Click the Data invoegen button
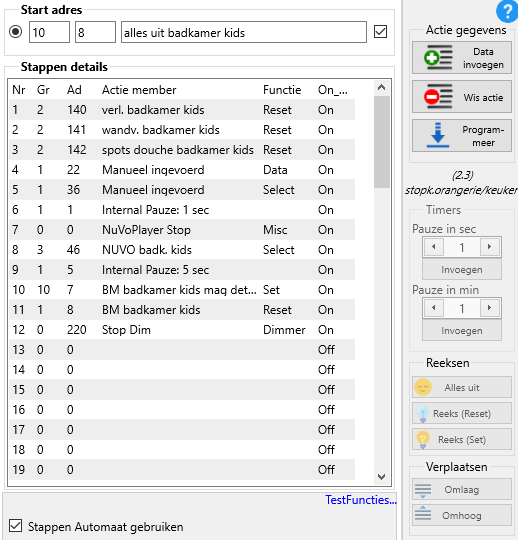This screenshot has height=540, width=518. pyautogui.click(x=462, y=58)
